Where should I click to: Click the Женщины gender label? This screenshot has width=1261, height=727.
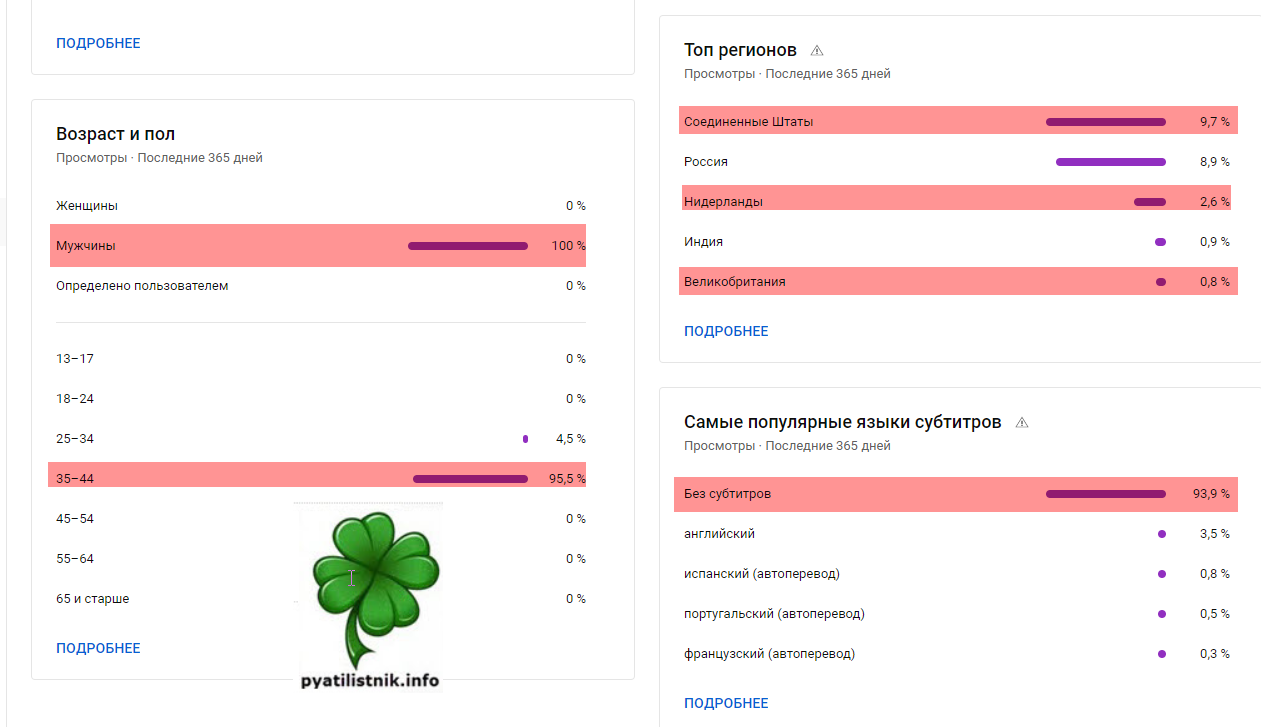[87, 206]
